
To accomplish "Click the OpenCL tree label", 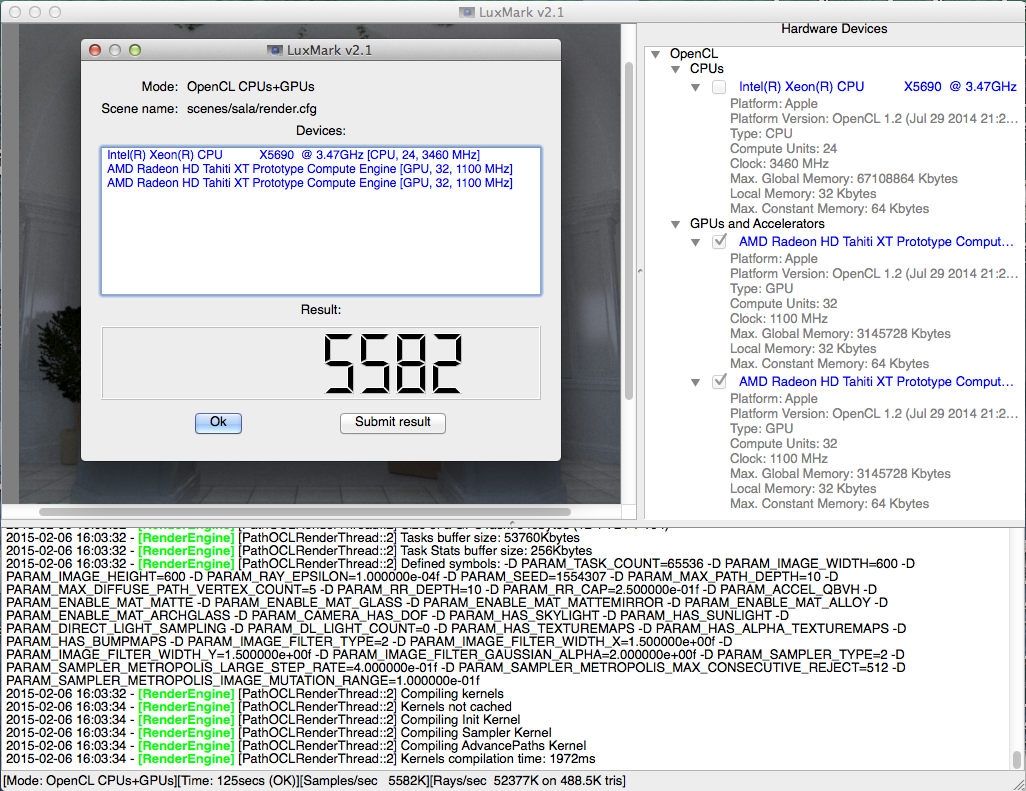I will pos(694,54).
